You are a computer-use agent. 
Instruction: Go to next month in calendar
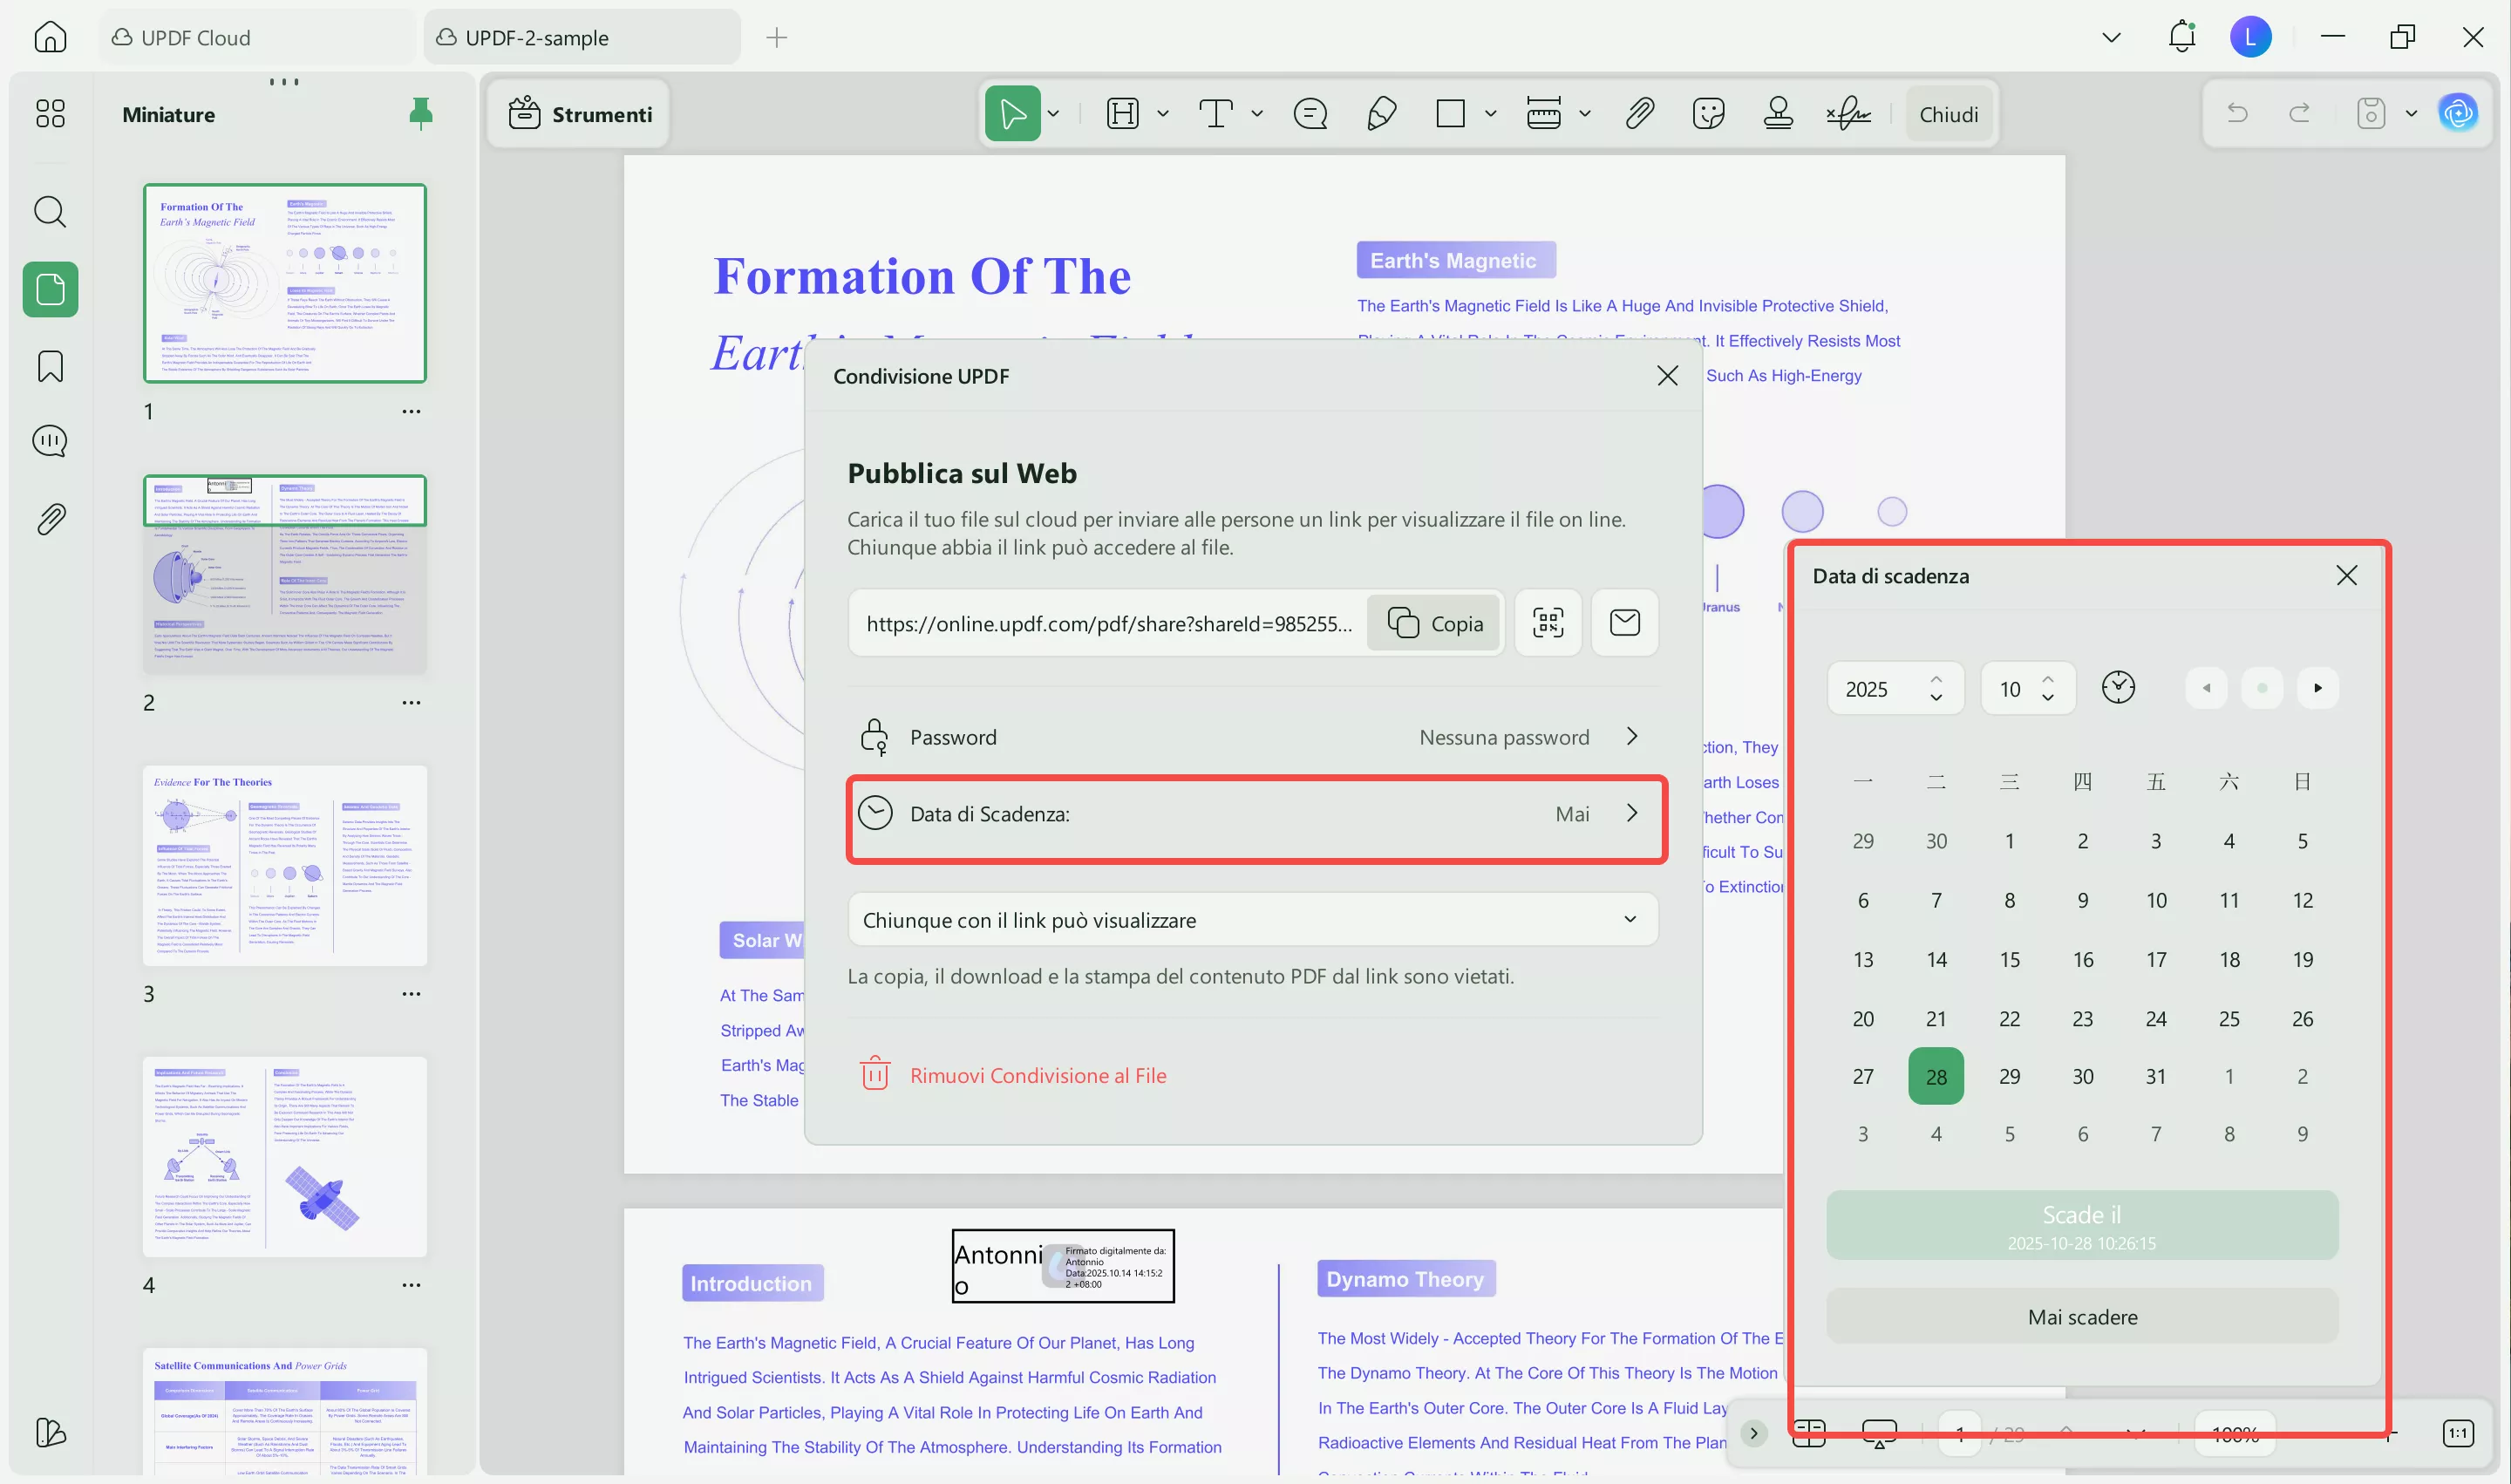click(2317, 687)
